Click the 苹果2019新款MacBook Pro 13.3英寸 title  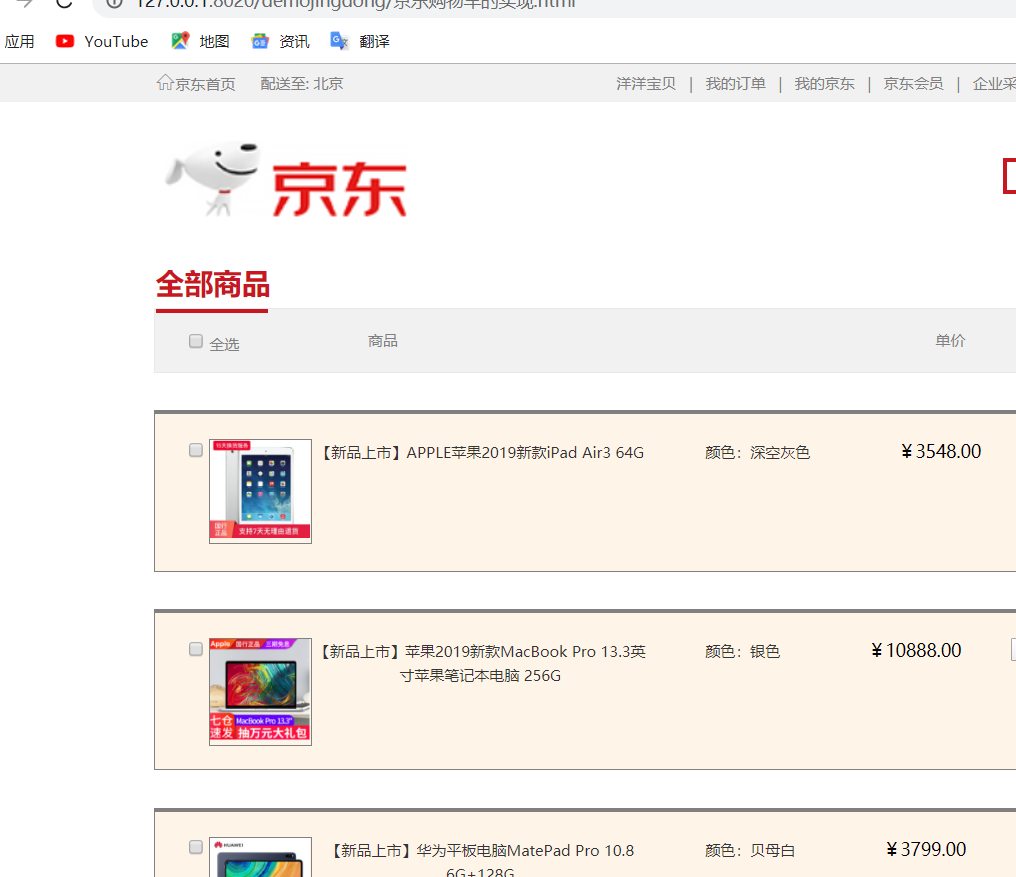(x=483, y=663)
